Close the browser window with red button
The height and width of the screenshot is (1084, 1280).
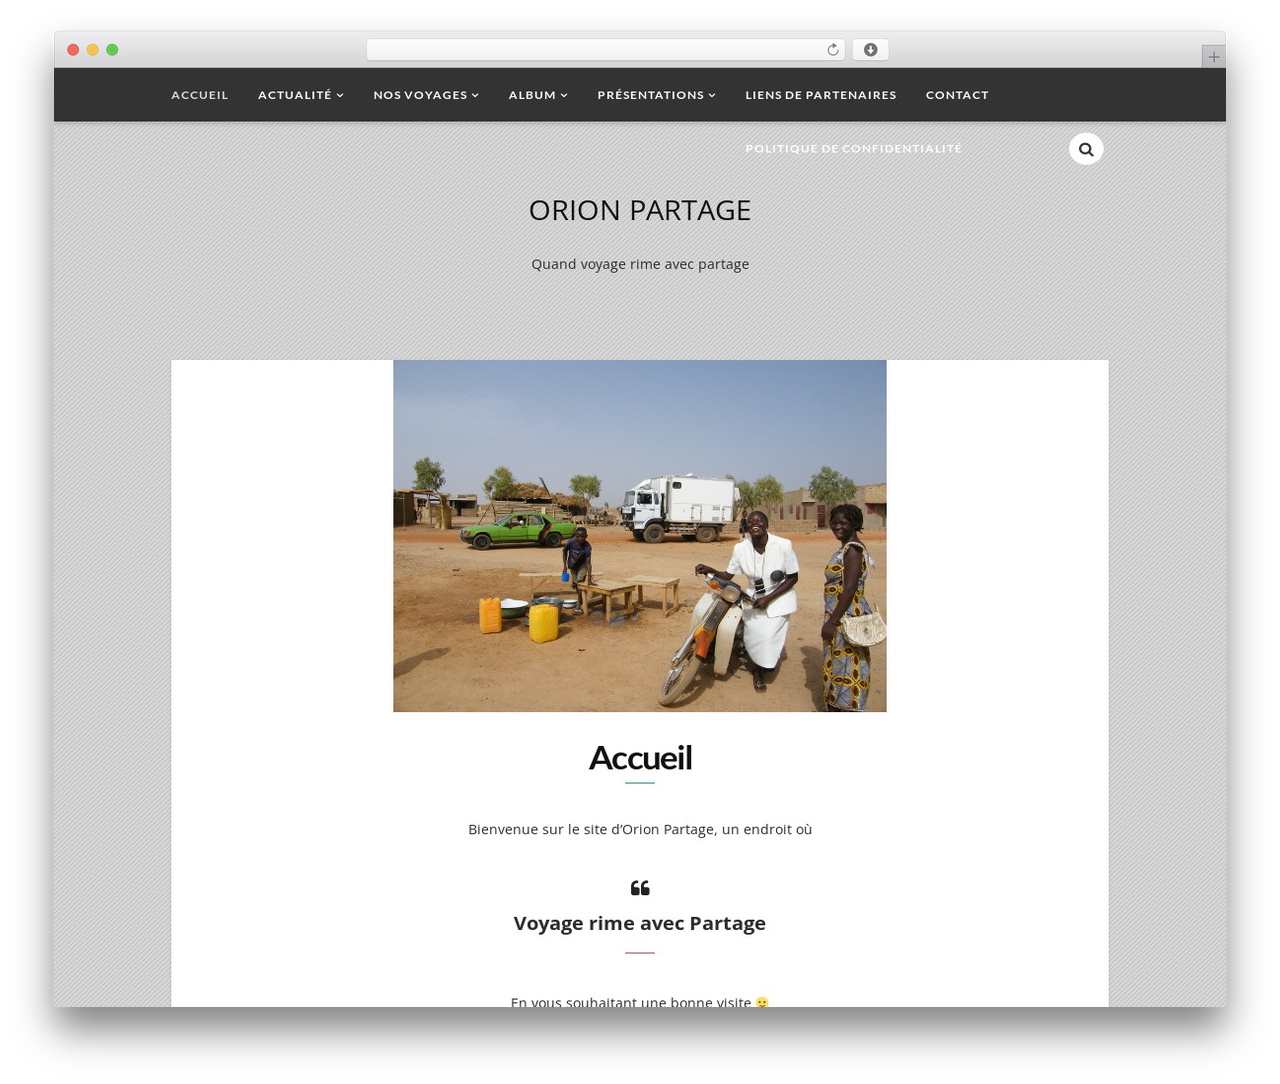73,50
